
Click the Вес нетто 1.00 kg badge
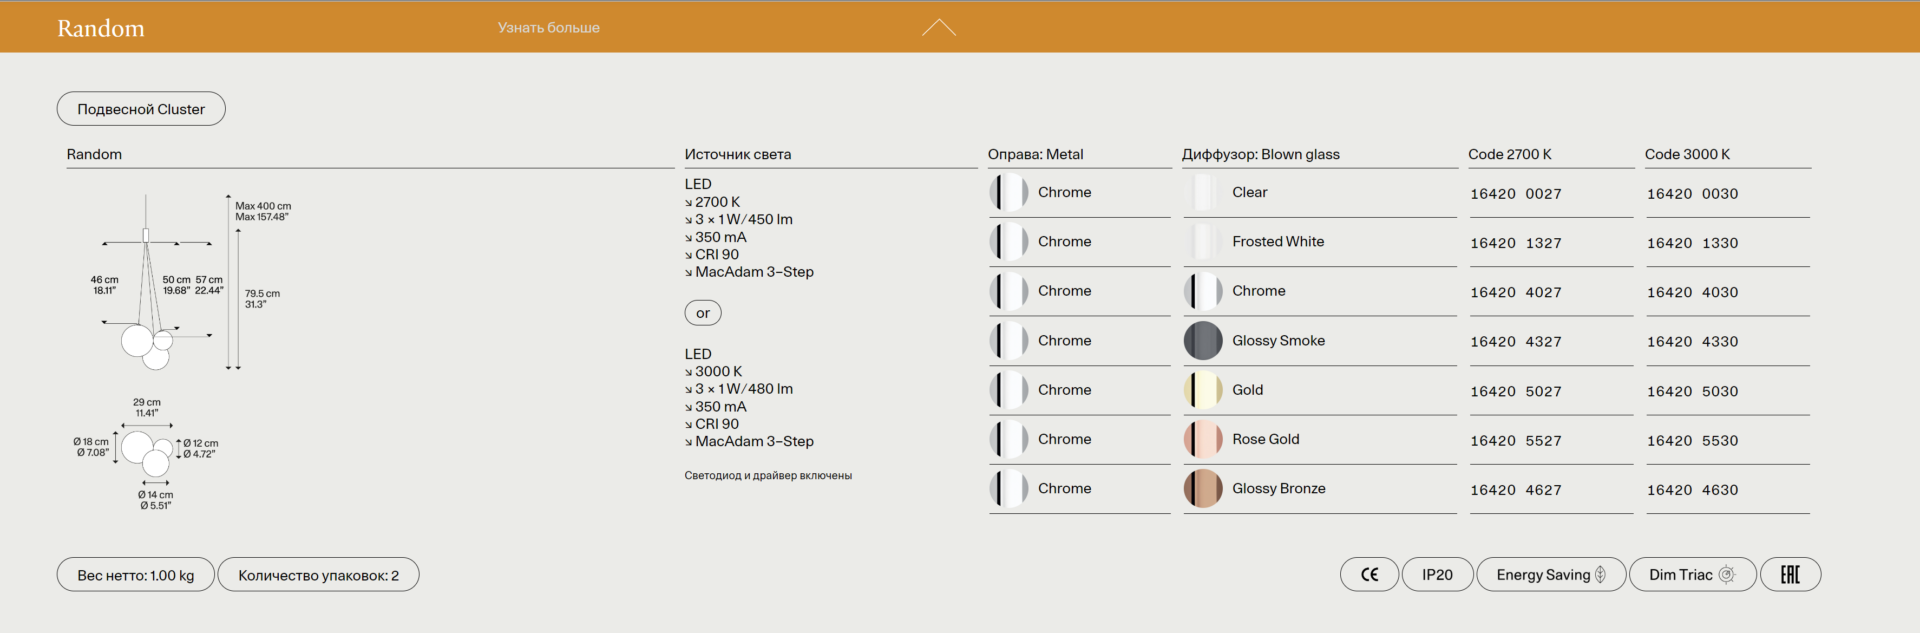tap(136, 575)
